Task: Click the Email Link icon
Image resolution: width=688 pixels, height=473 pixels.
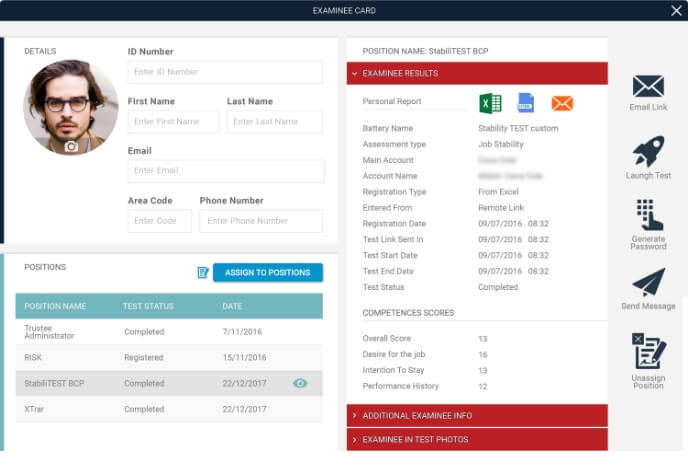Action: click(x=648, y=87)
